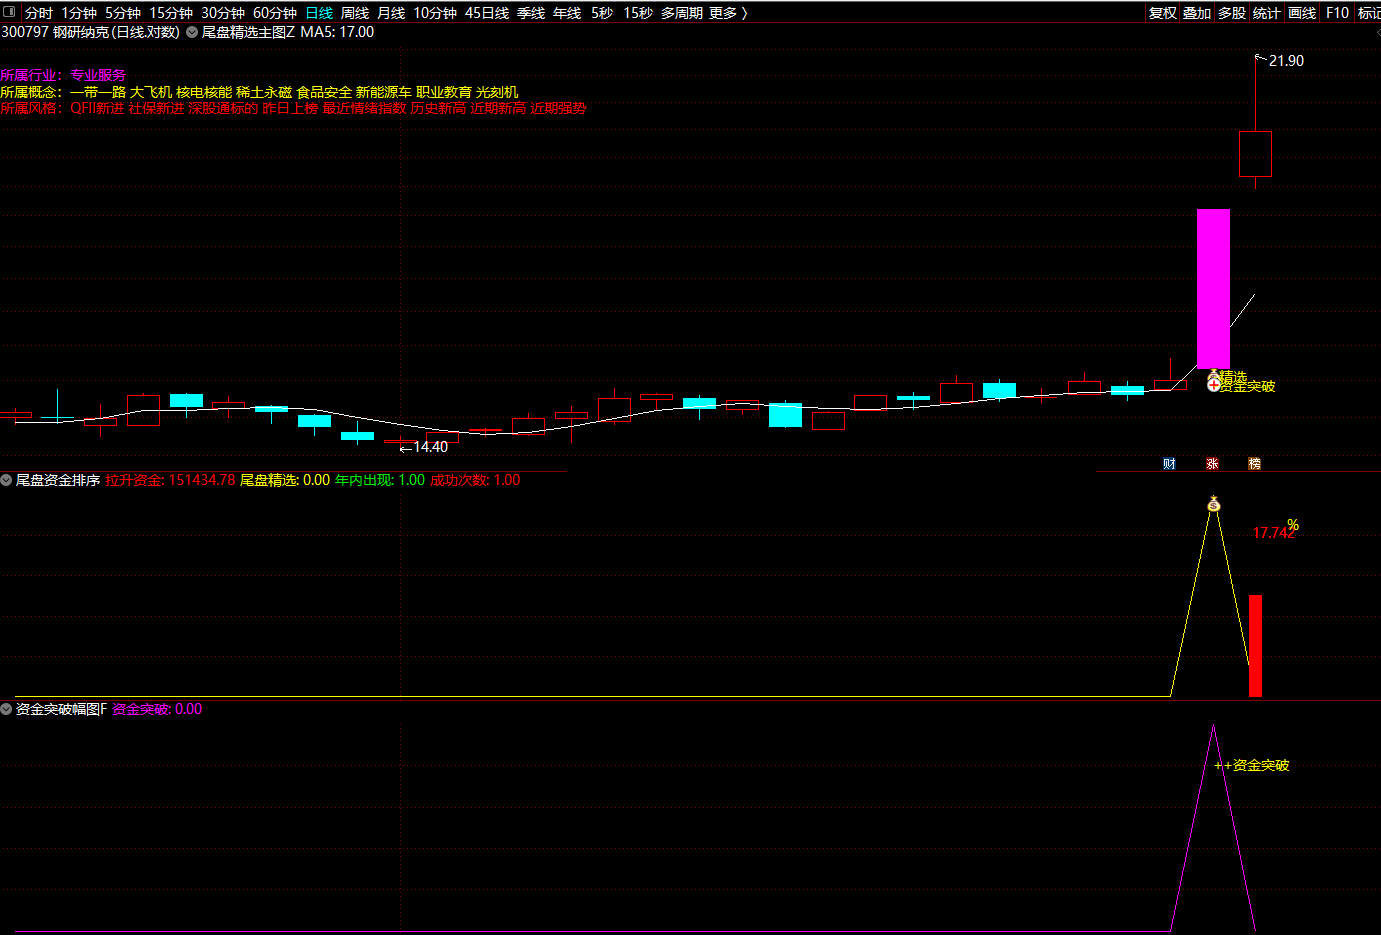Click the 涨 marker icon
1381x935 pixels.
point(1212,464)
